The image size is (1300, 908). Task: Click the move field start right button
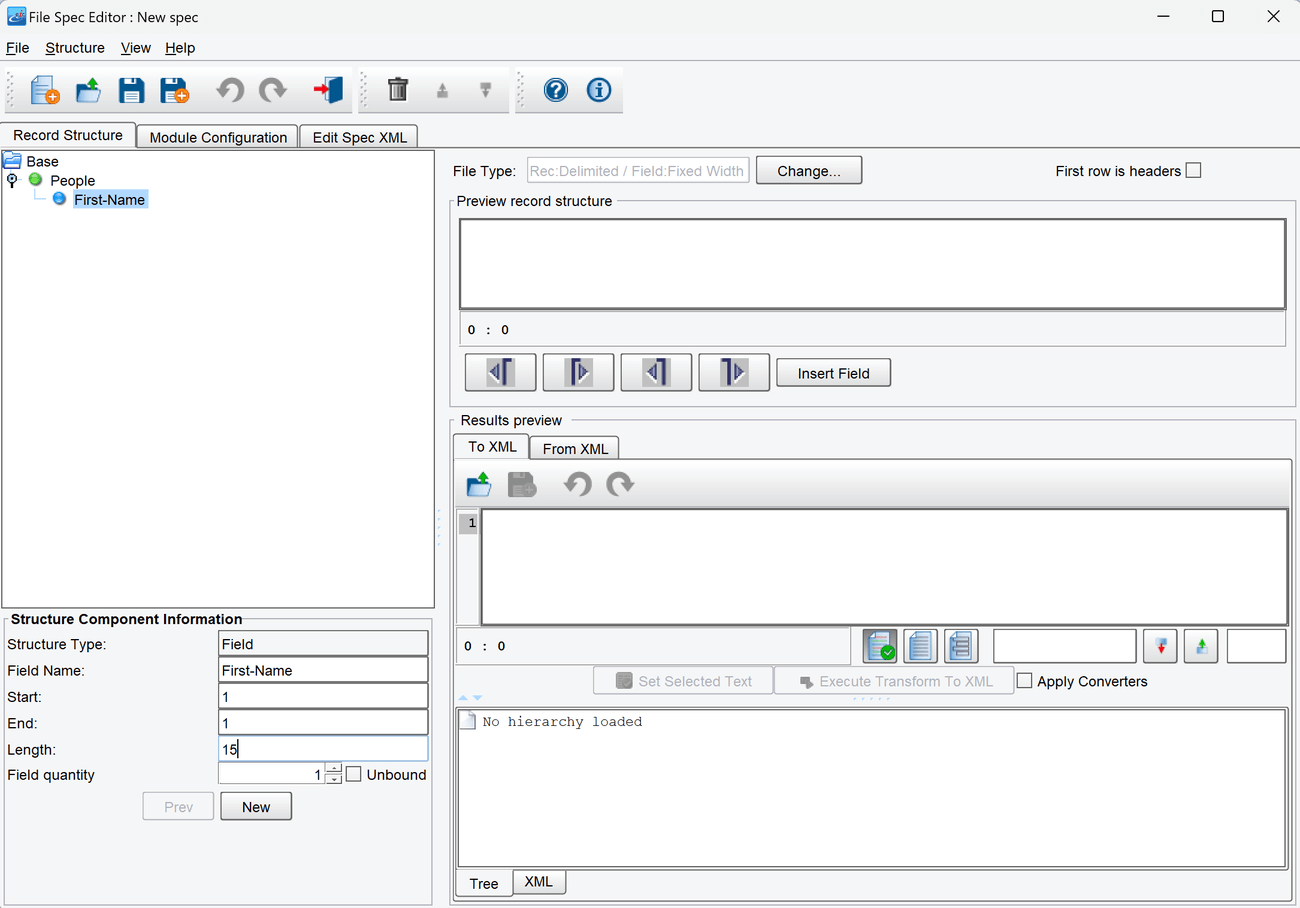[x=579, y=373]
